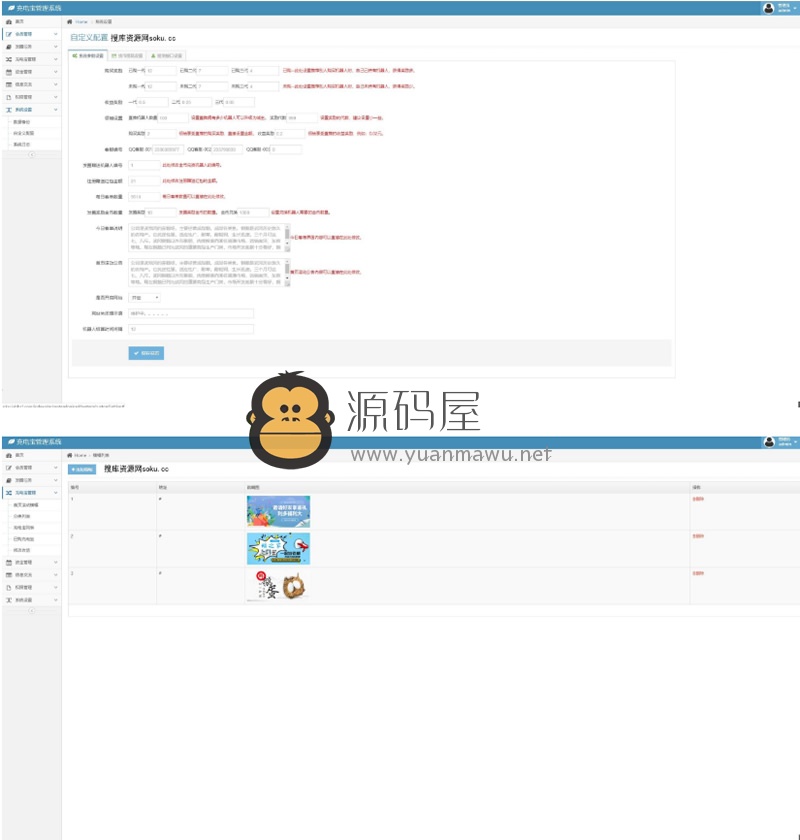800x840 pixels.
Task: Click inside the upper multi-line text area
Action: 207,237
